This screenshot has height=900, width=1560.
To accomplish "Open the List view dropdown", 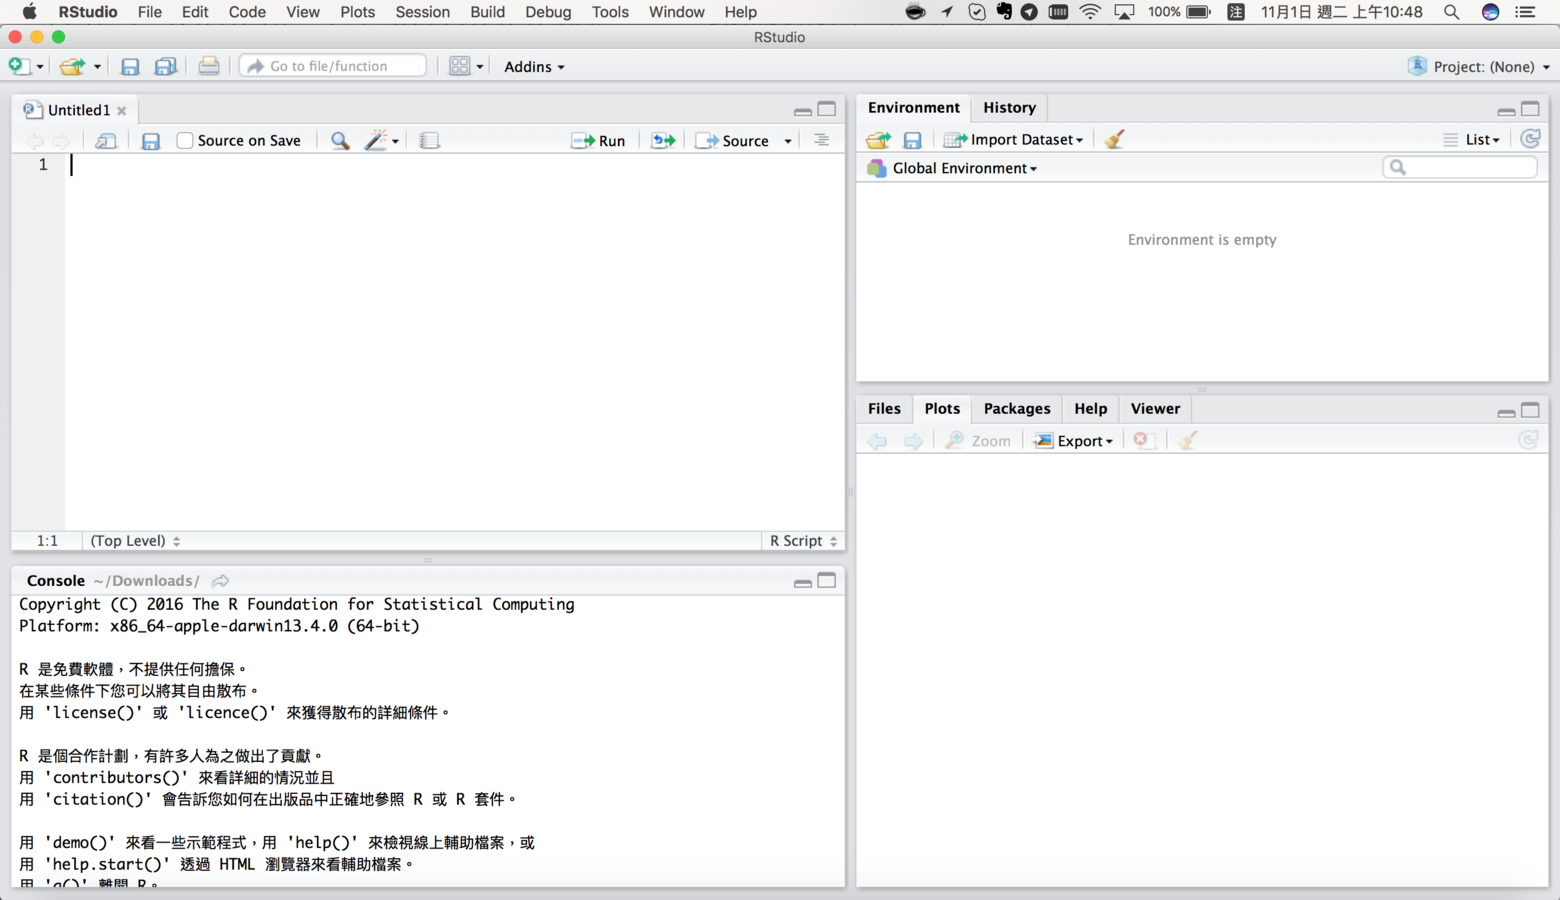I will click(x=1471, y=140).
